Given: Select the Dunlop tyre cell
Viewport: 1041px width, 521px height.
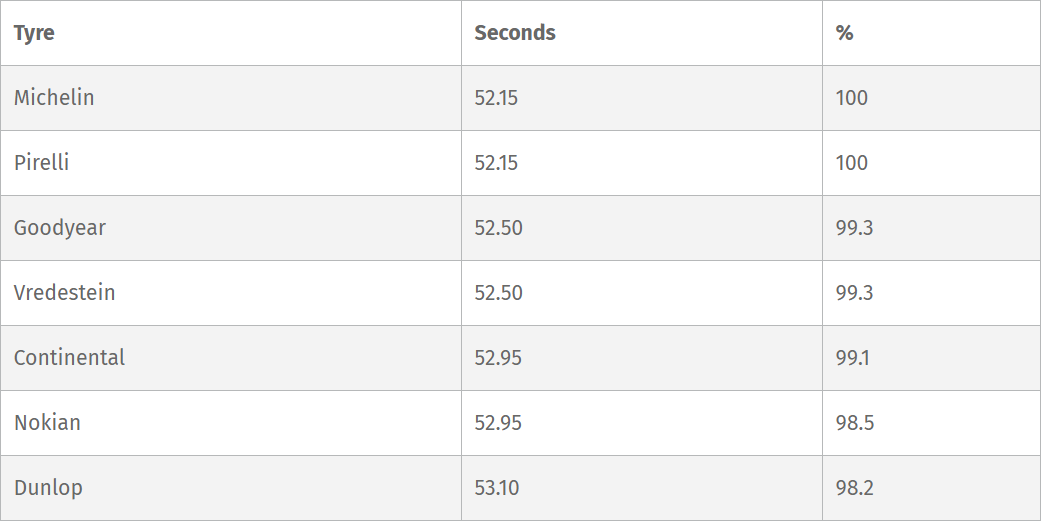Looking at the screenshot, I should click(x=49, y=488).
